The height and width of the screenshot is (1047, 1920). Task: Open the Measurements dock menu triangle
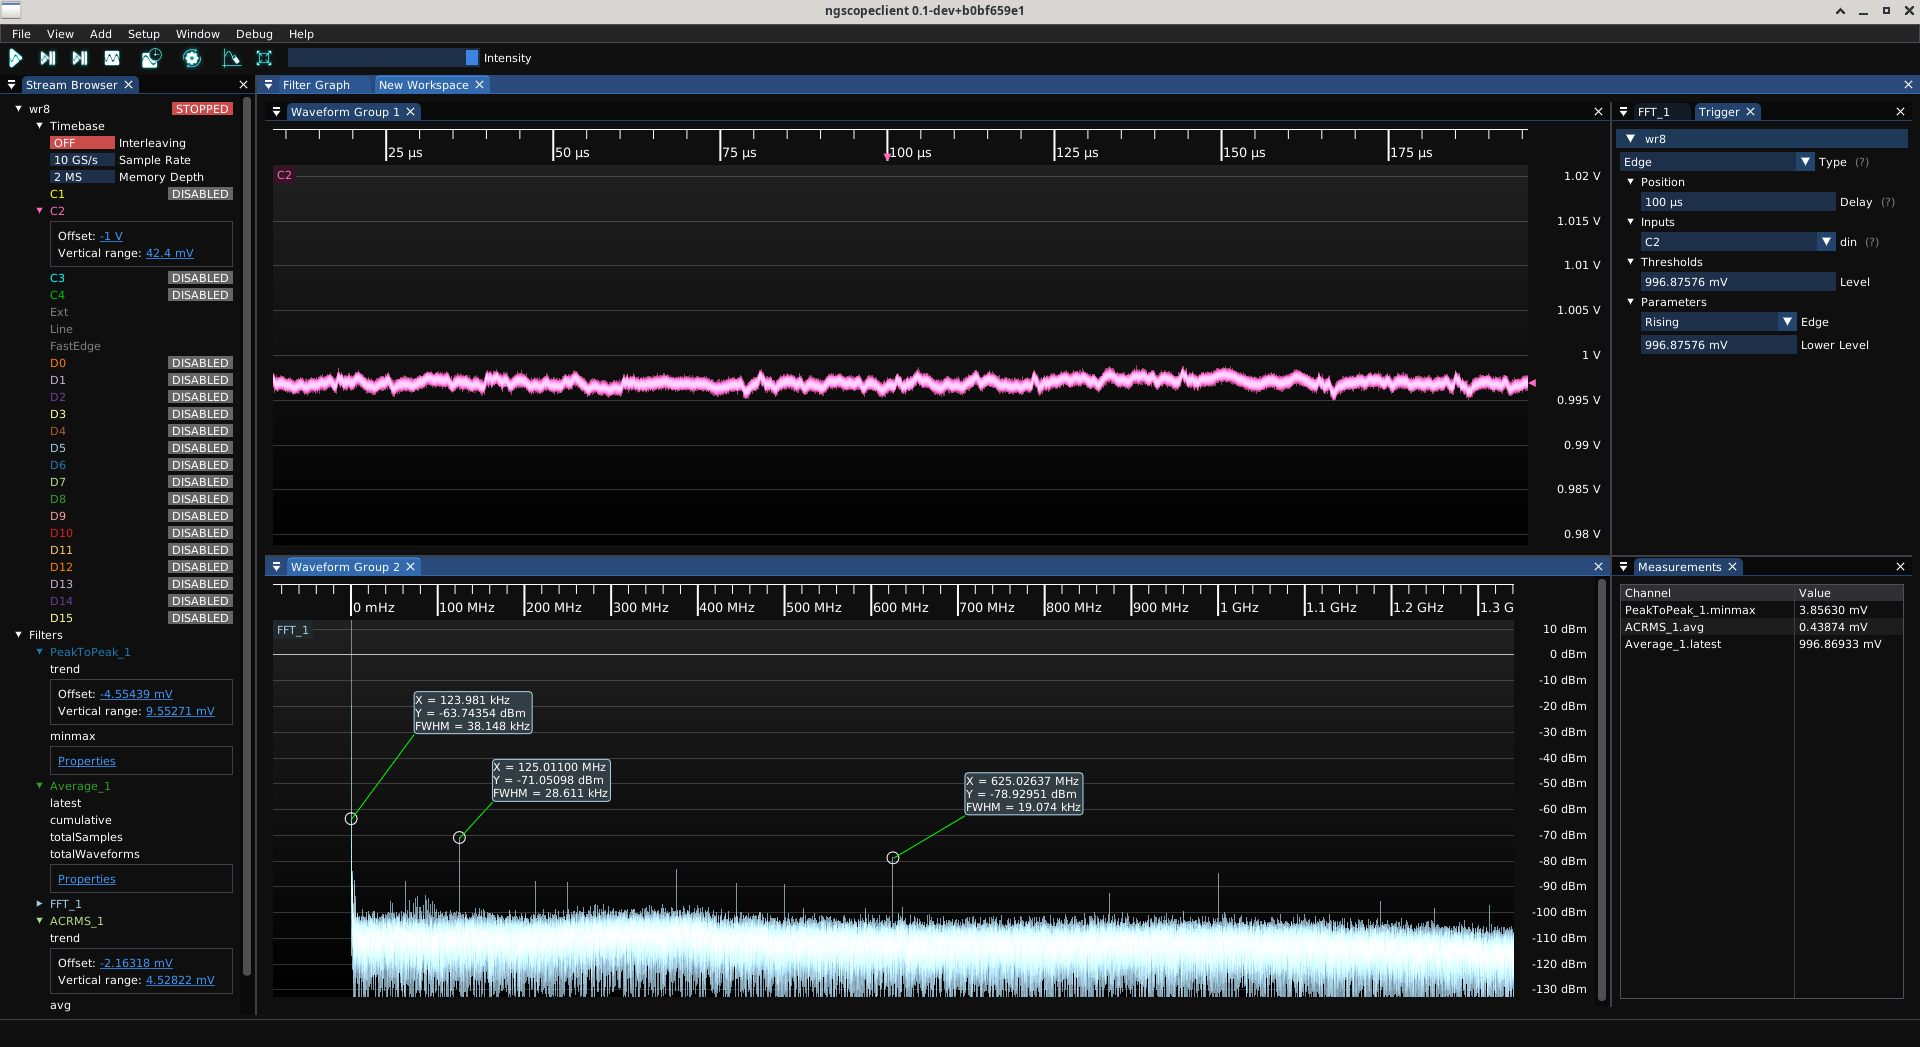coord(1624,567)
